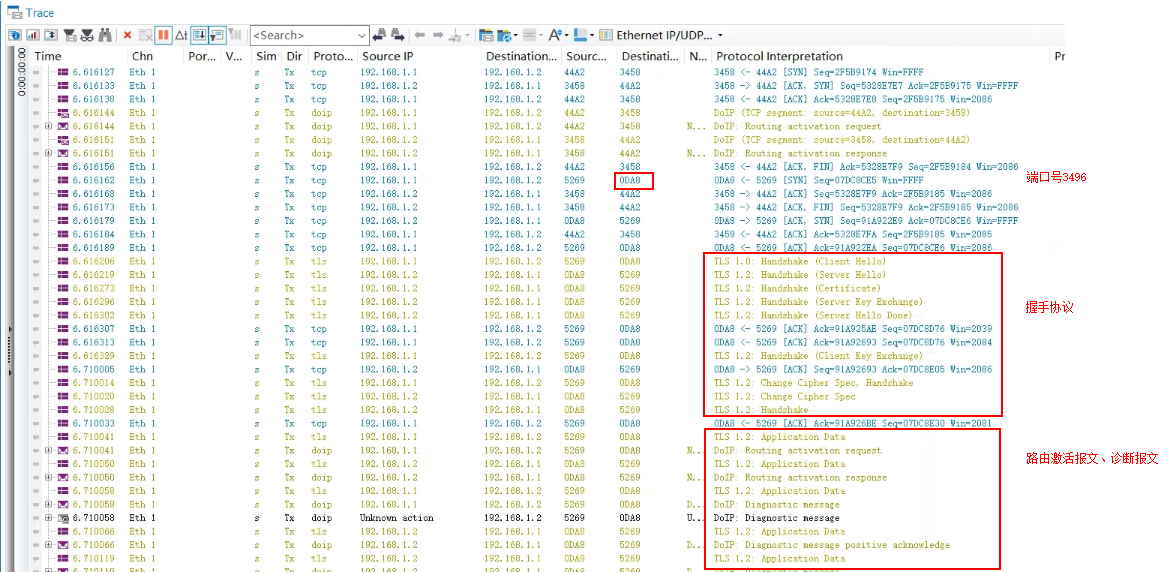This screenshot has height=573, width=1168.
Task: Click the Dir column header
Action: 294,56
